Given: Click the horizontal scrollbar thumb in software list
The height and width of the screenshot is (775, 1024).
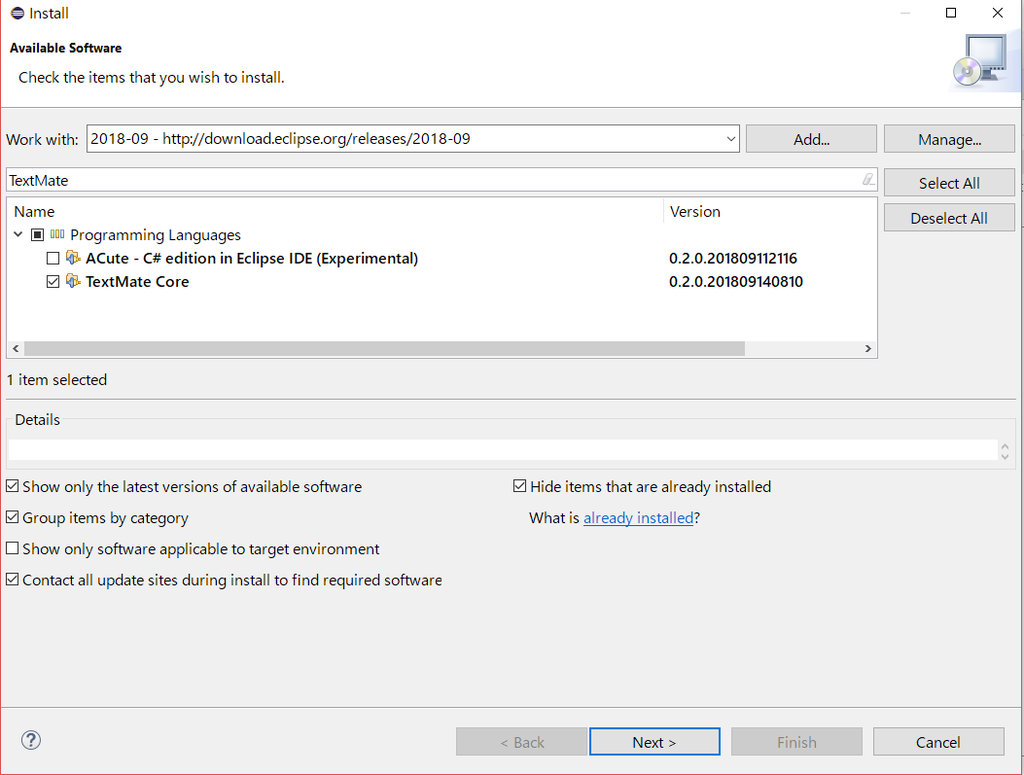Looking at the screenshot, I should click(x=384, y=349).
